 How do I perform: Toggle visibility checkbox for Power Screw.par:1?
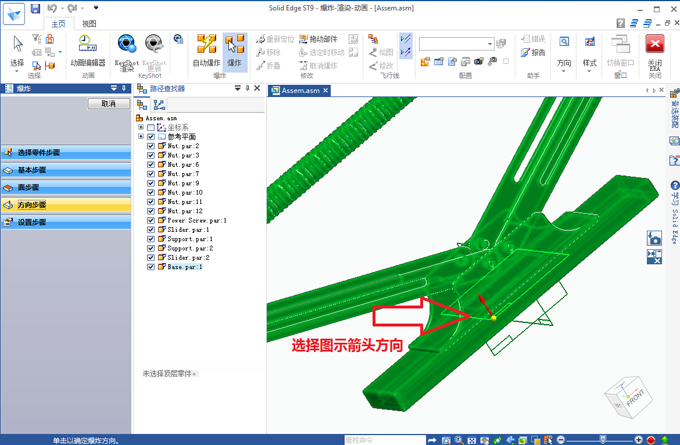pyautogui.click(x=151, y=221)
